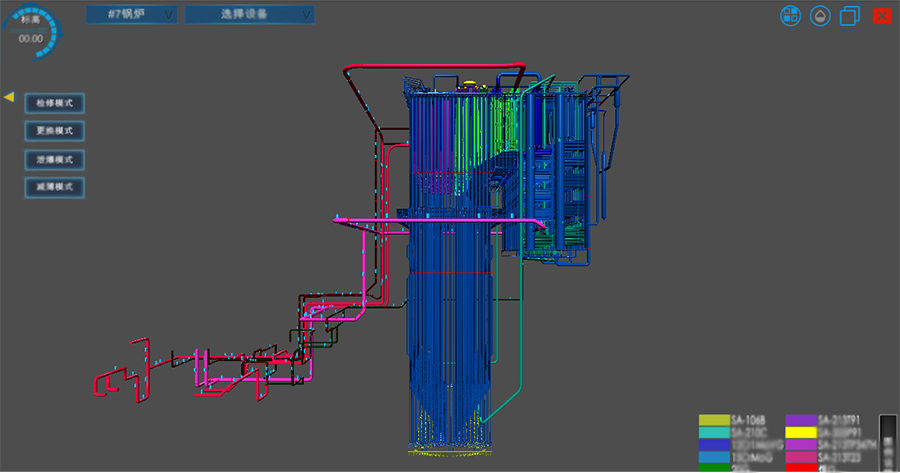
Task: Click the 00.00 elevation value readout
Action: point(30,39)
